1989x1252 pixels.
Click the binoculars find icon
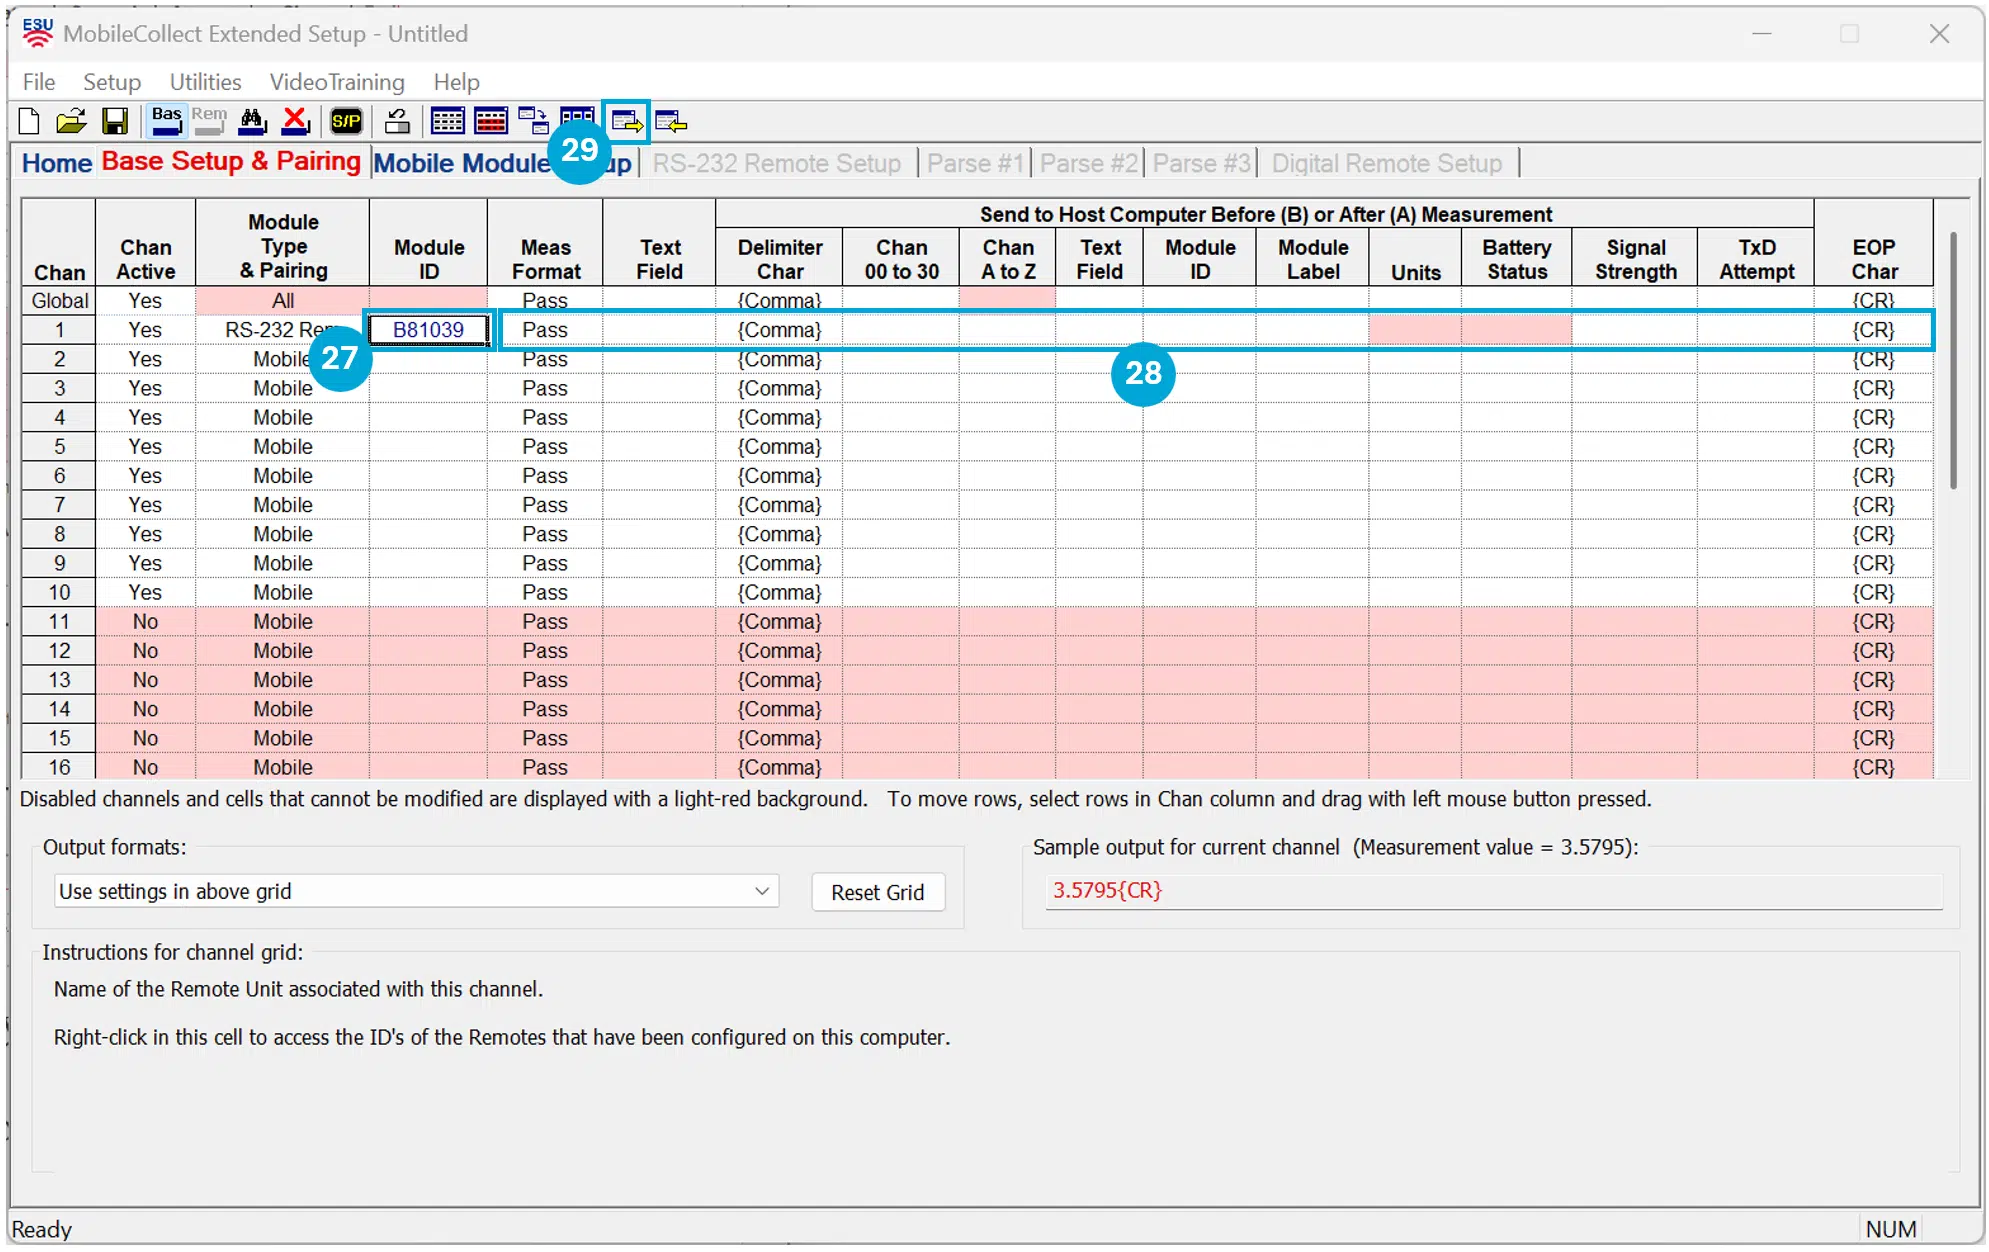(x=253, y=122)
